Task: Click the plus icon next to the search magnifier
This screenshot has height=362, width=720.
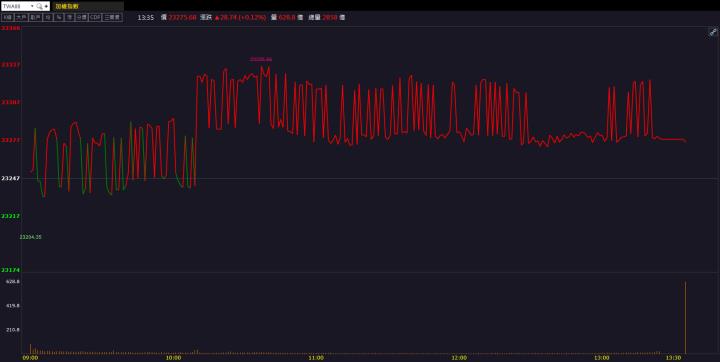Action: point(46,6)
